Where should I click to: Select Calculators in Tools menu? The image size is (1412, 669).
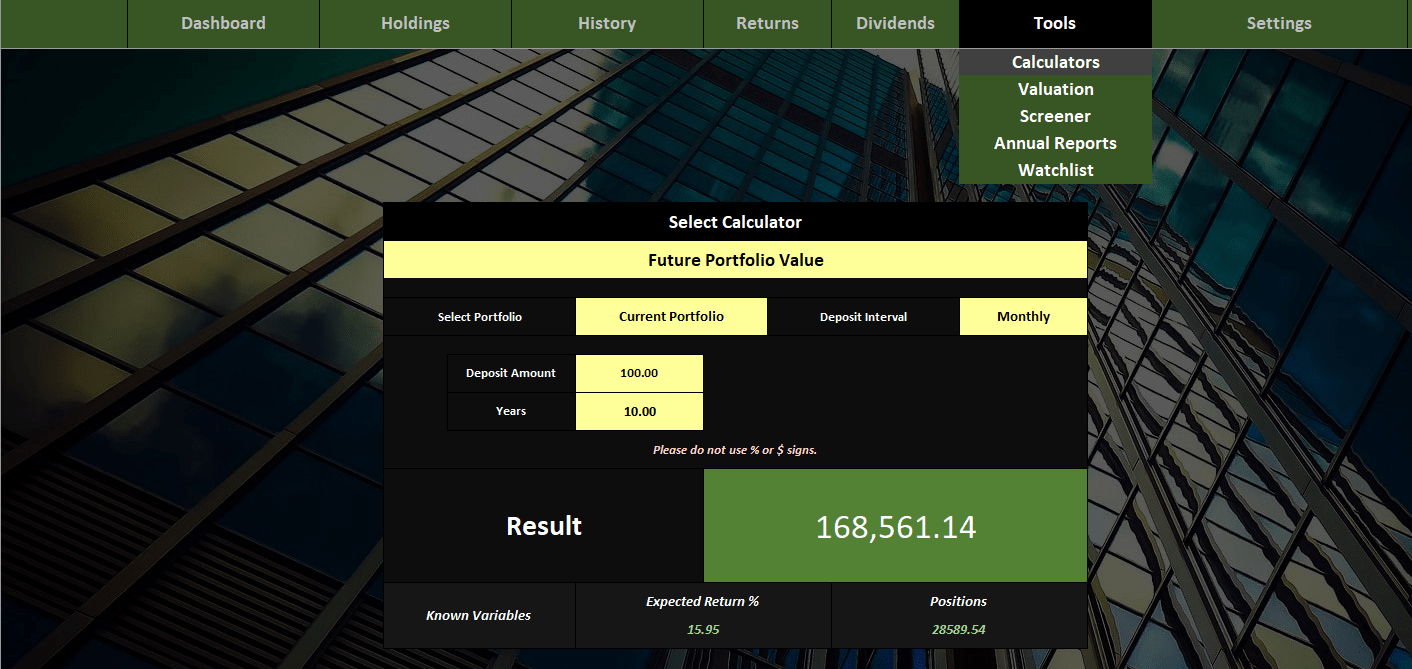tap(1055, 62)
